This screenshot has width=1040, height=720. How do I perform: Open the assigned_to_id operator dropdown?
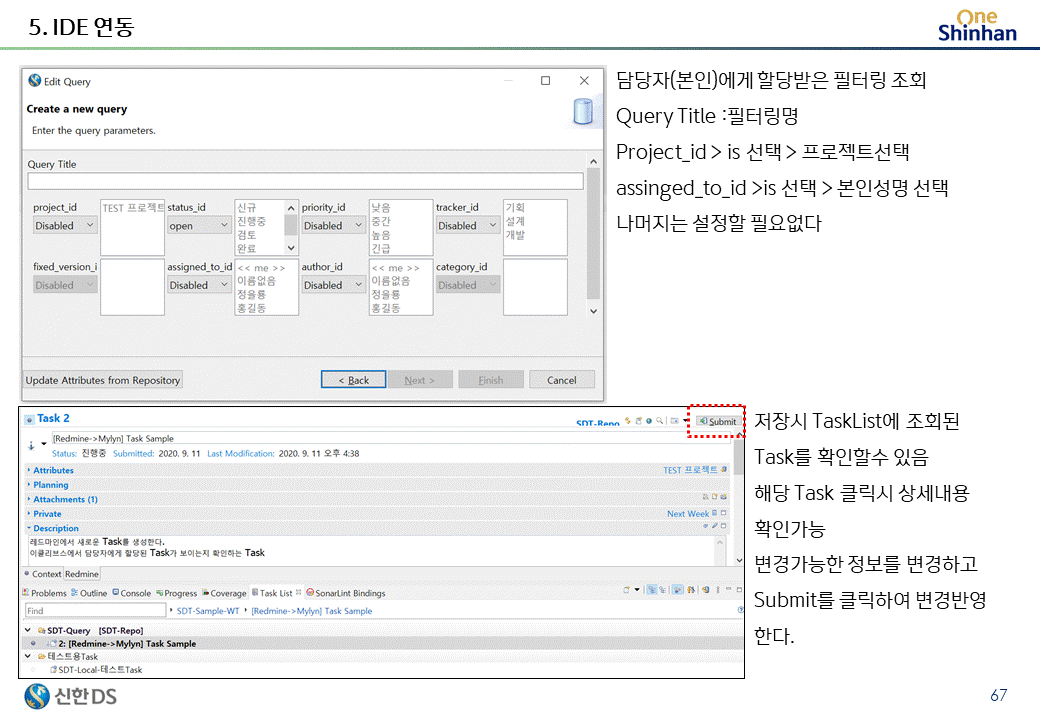(x=199, y=285)
